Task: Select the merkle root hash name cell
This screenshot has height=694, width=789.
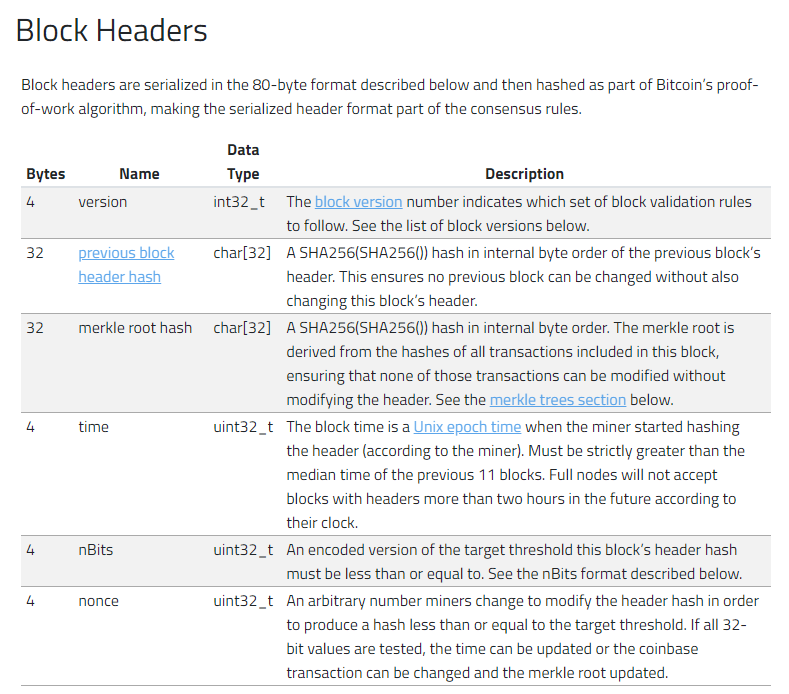Action: pyautogui.click(x=135, y=328)
